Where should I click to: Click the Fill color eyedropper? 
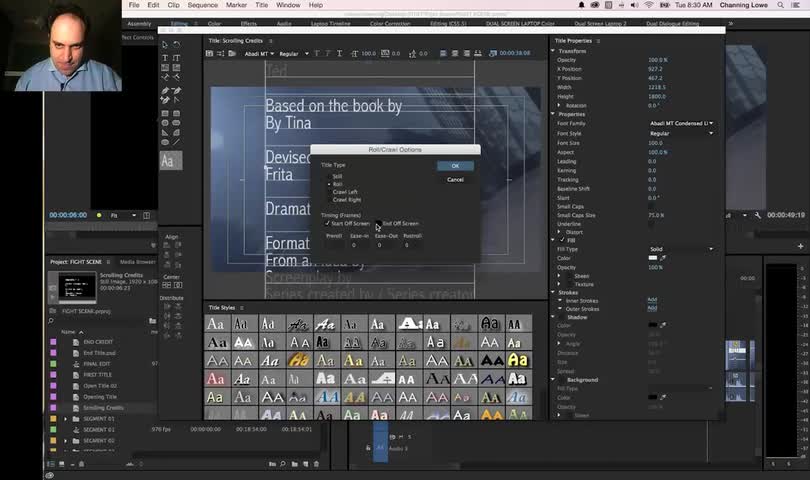[663, 258]
